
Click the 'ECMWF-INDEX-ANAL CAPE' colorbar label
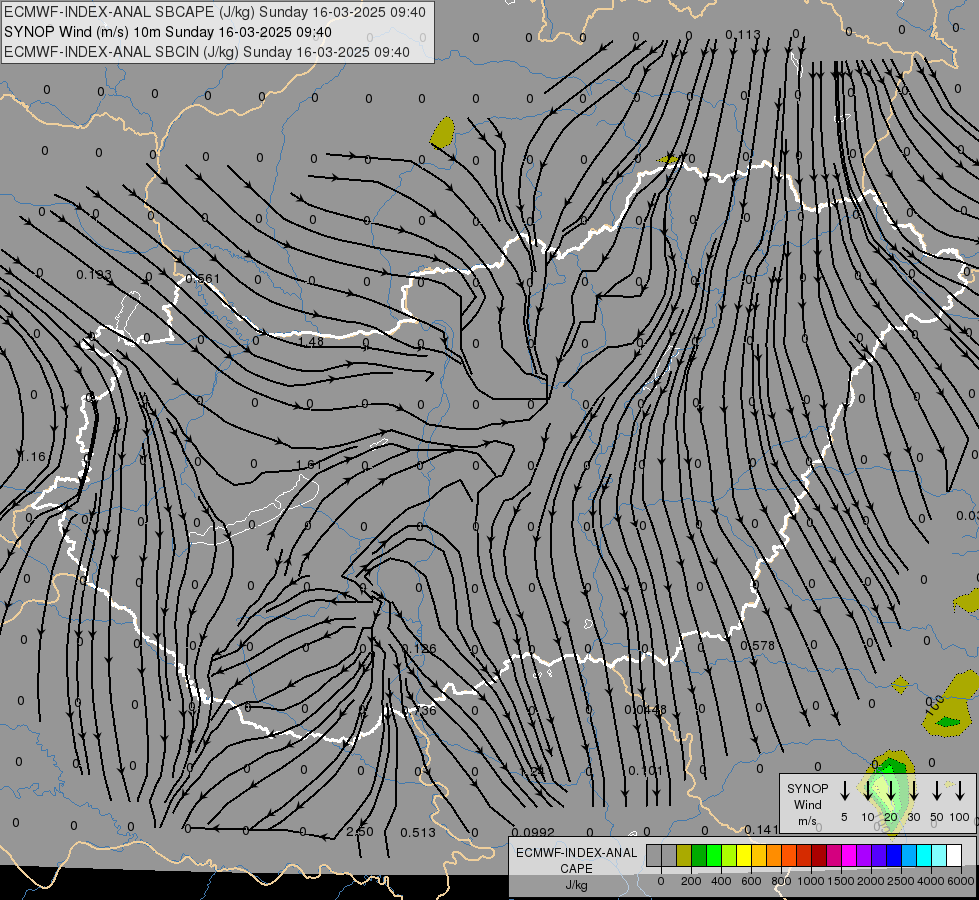pyautogui.click(x=576, y=860)
